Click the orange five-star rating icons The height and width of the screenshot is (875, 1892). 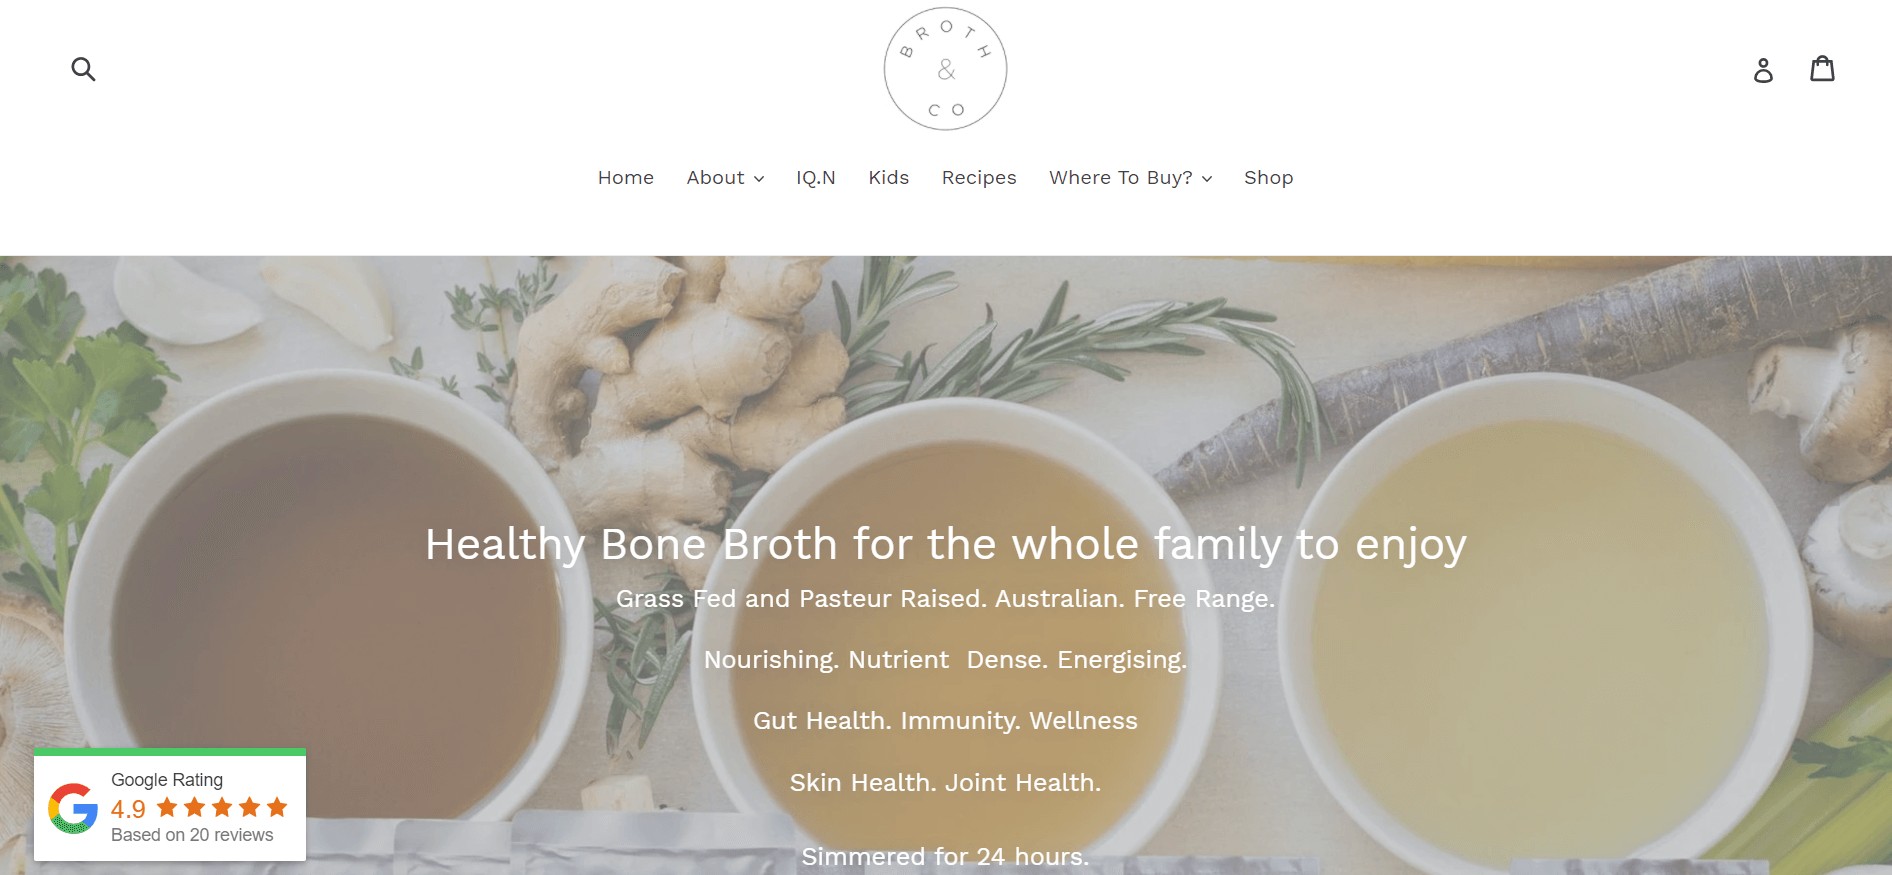[x=222, y=807]
